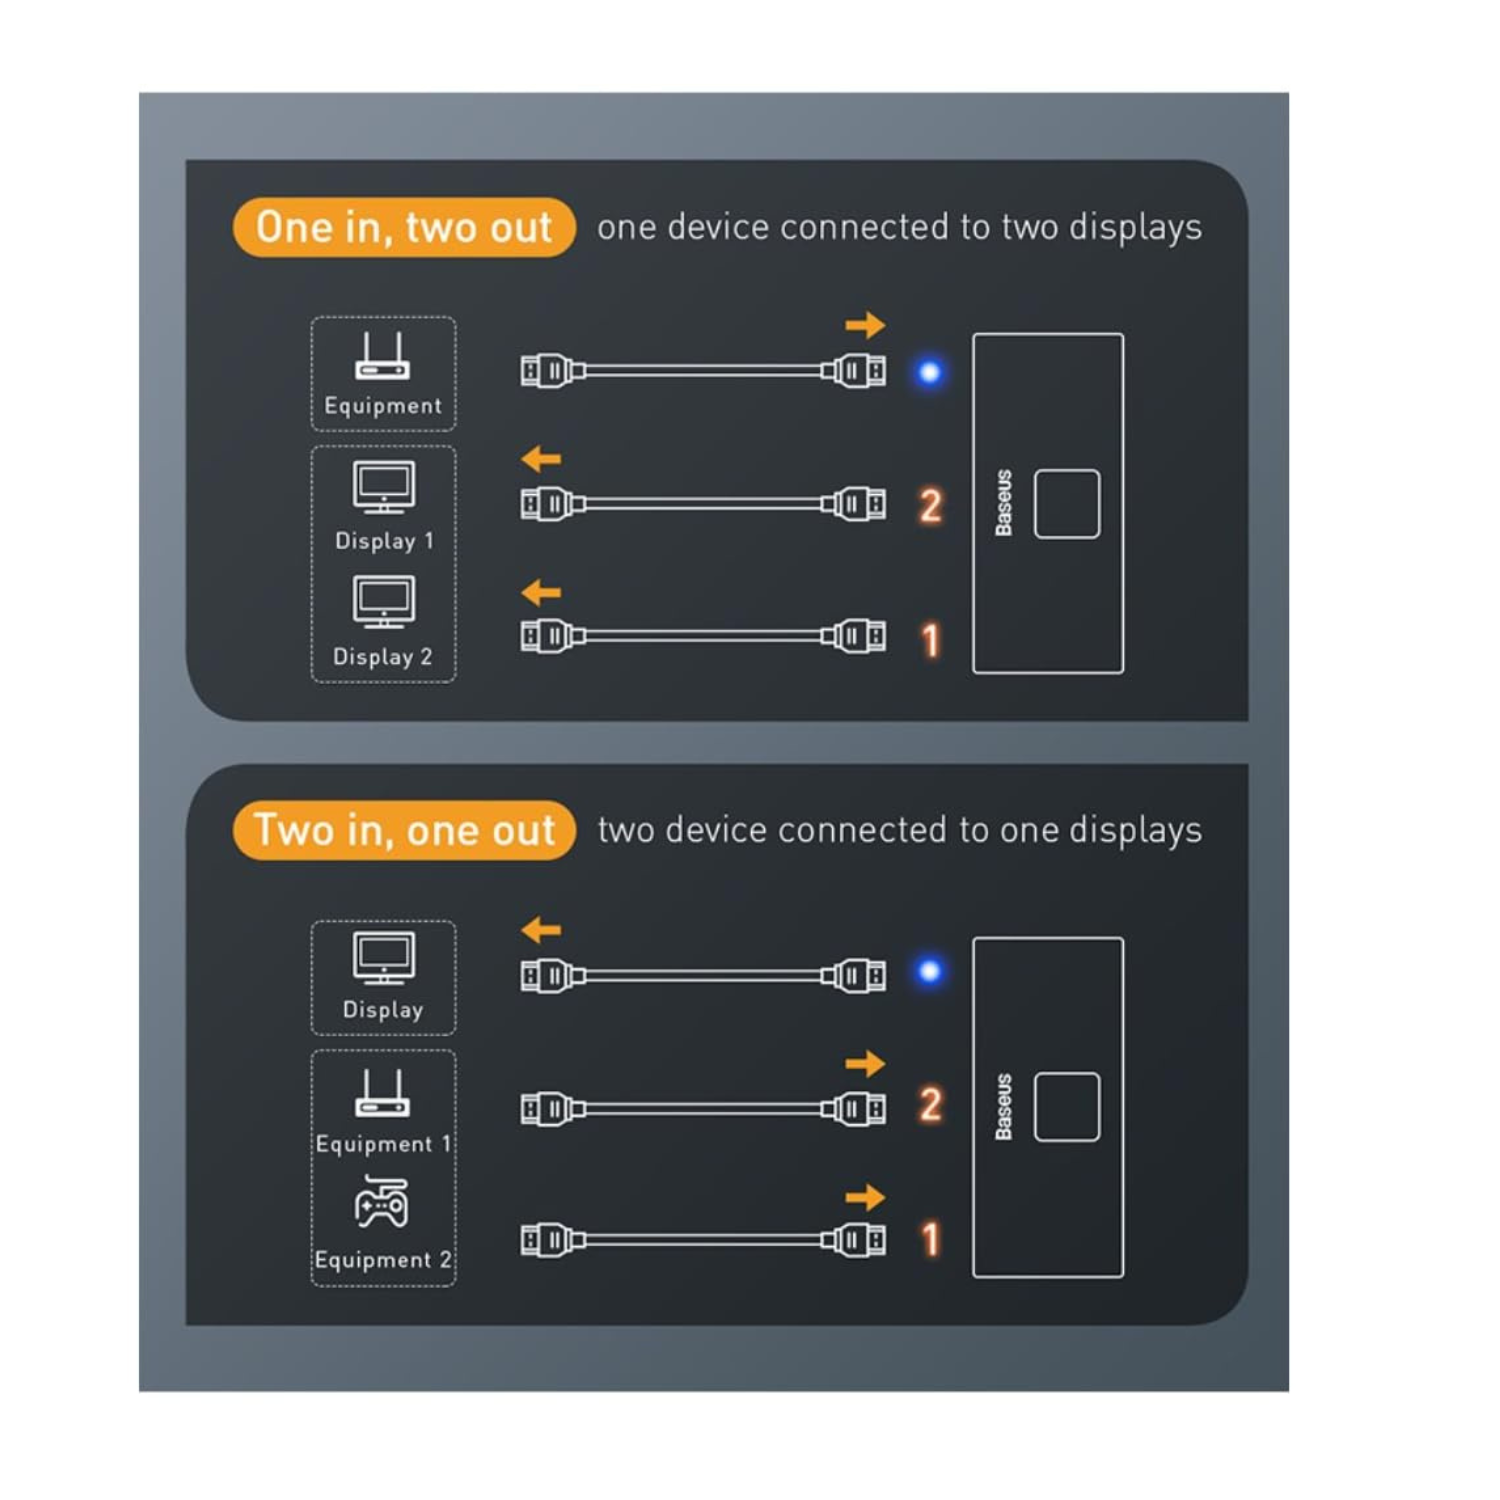Click the orange port number 2 in bottom diagram
1500x1500 pixels.
(x=930, y=1105)
